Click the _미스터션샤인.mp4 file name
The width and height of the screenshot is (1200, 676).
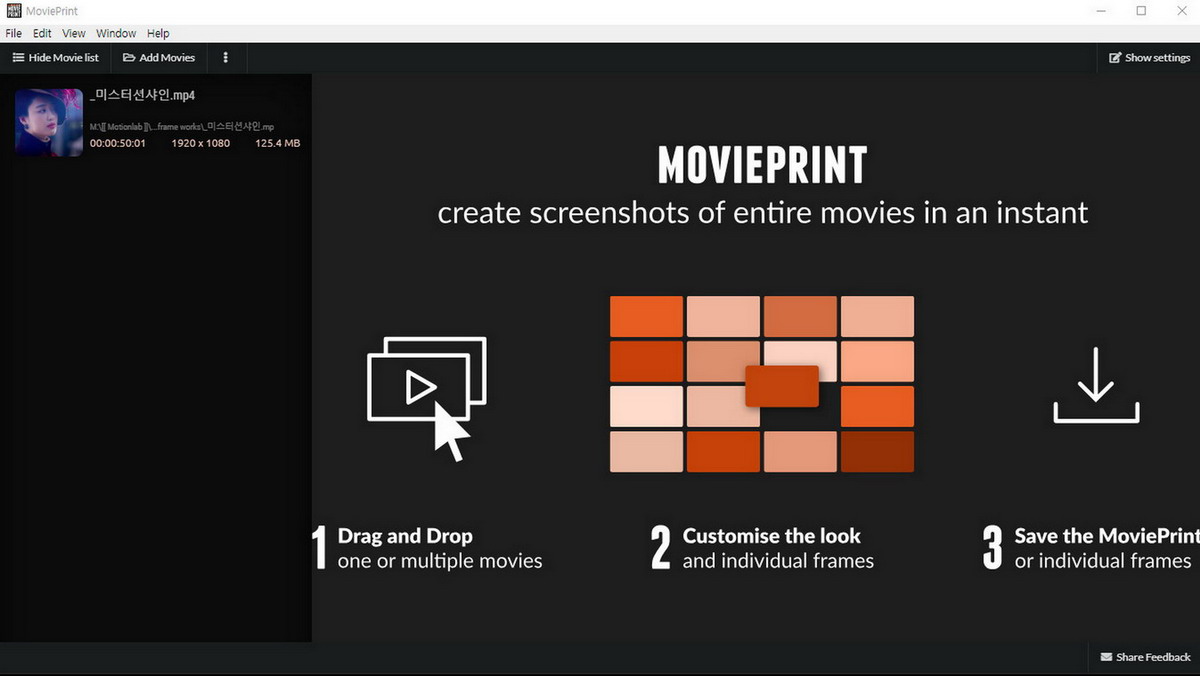click(x=142, y=96)
